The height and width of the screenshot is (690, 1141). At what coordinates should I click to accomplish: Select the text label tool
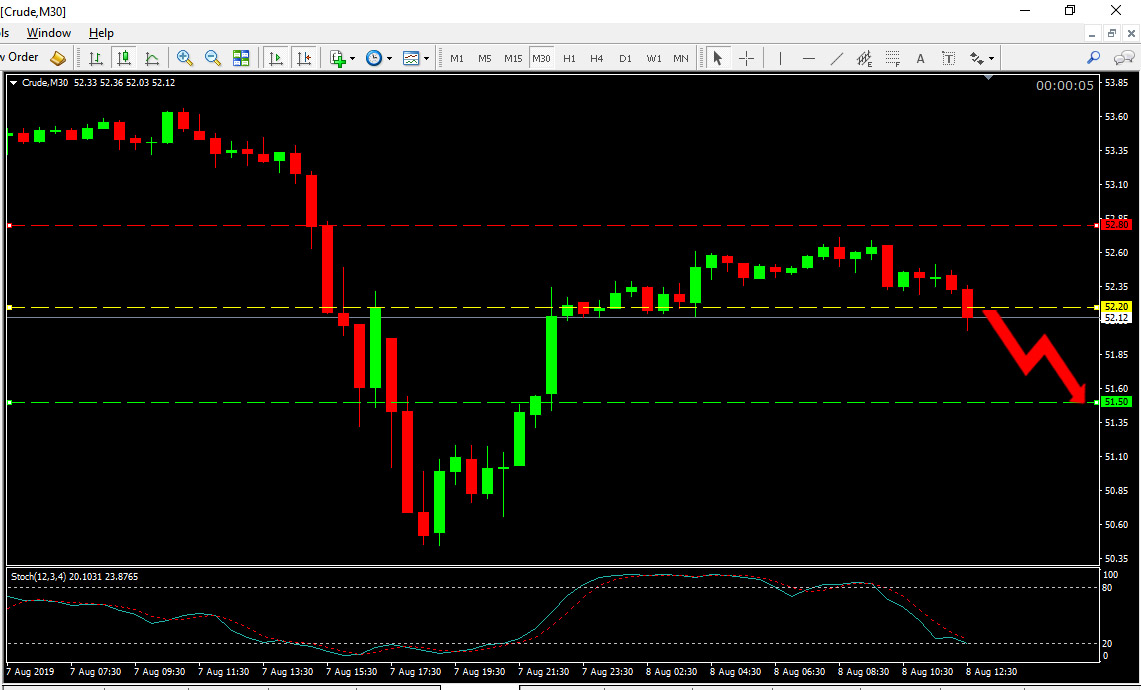[x=949, y=58]
